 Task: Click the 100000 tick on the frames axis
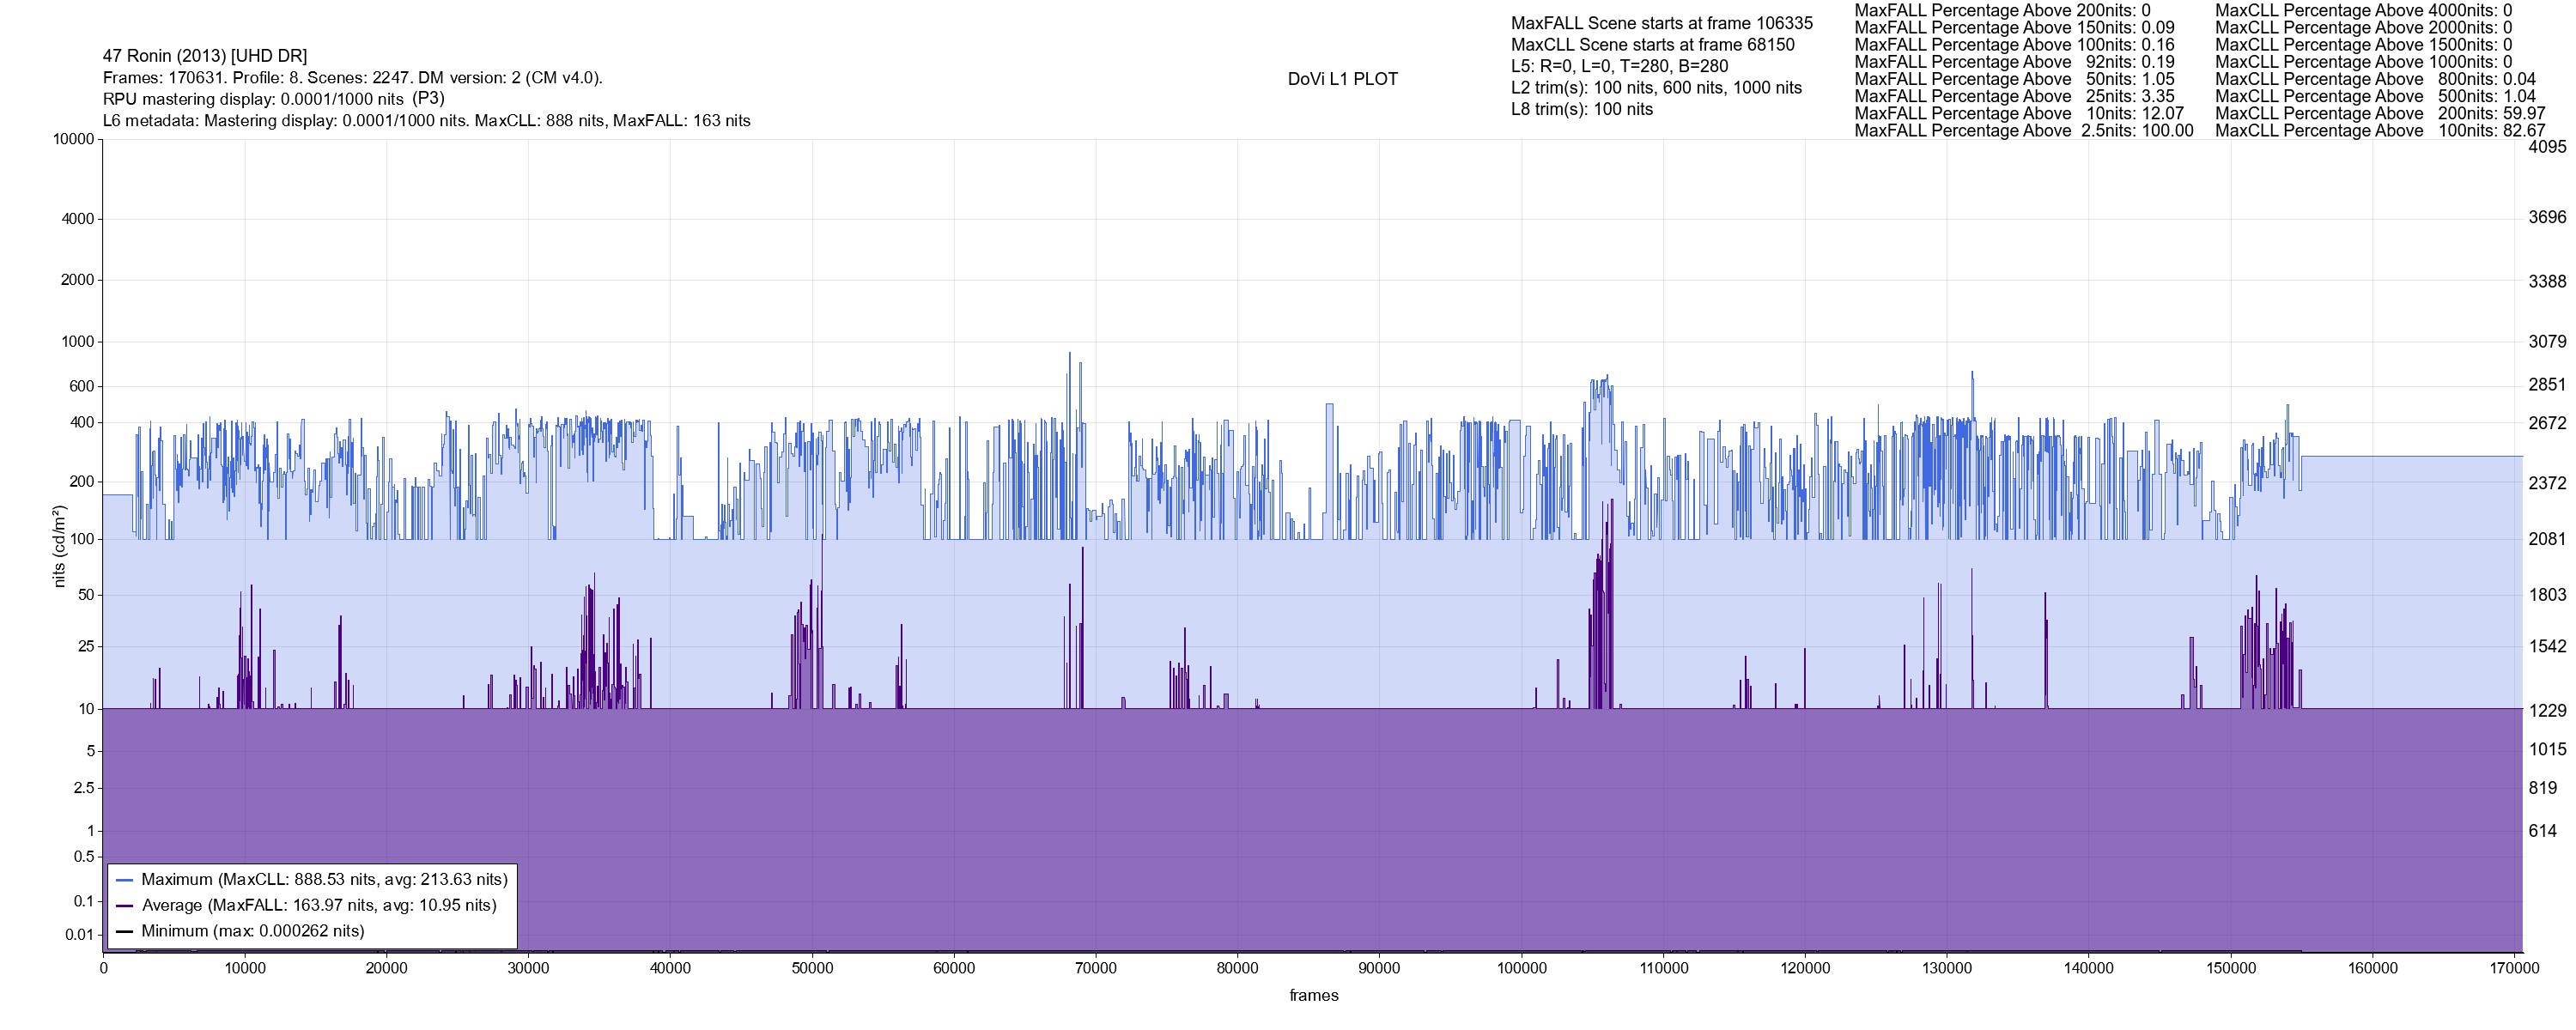1522,968
